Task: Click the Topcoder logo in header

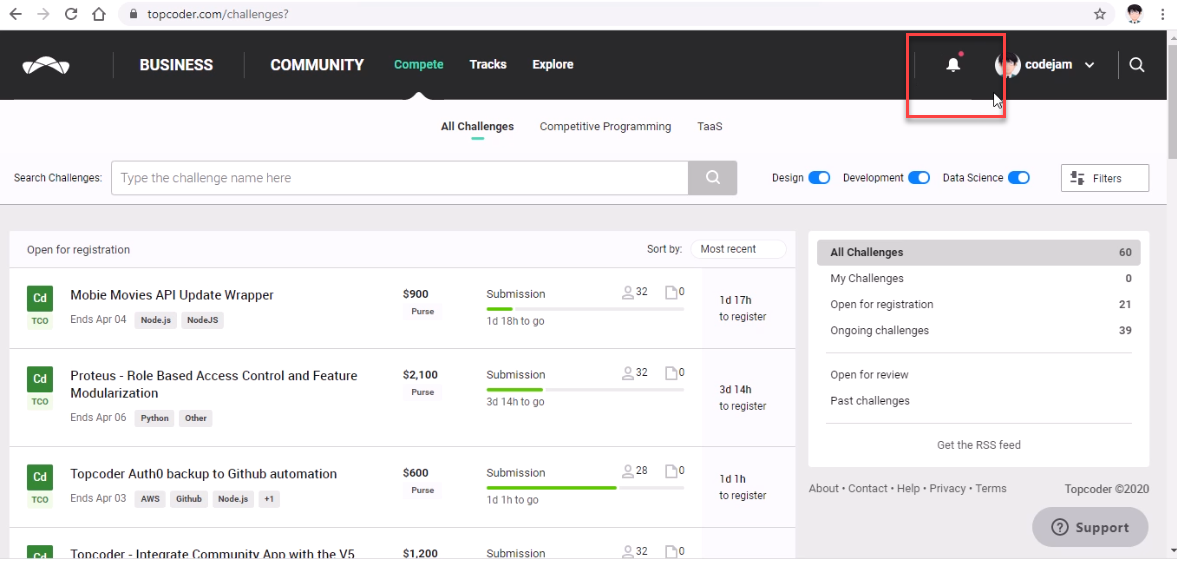Action: pos(46,65)
